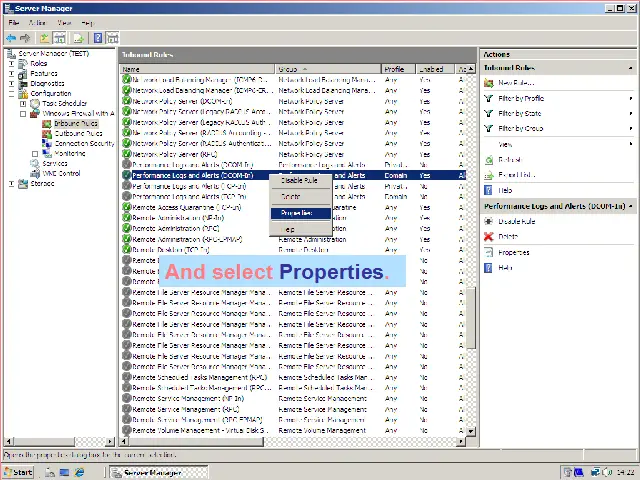Open Filter by Group submenu
Screen dimensions: 640x480
(x=520, y=129)
